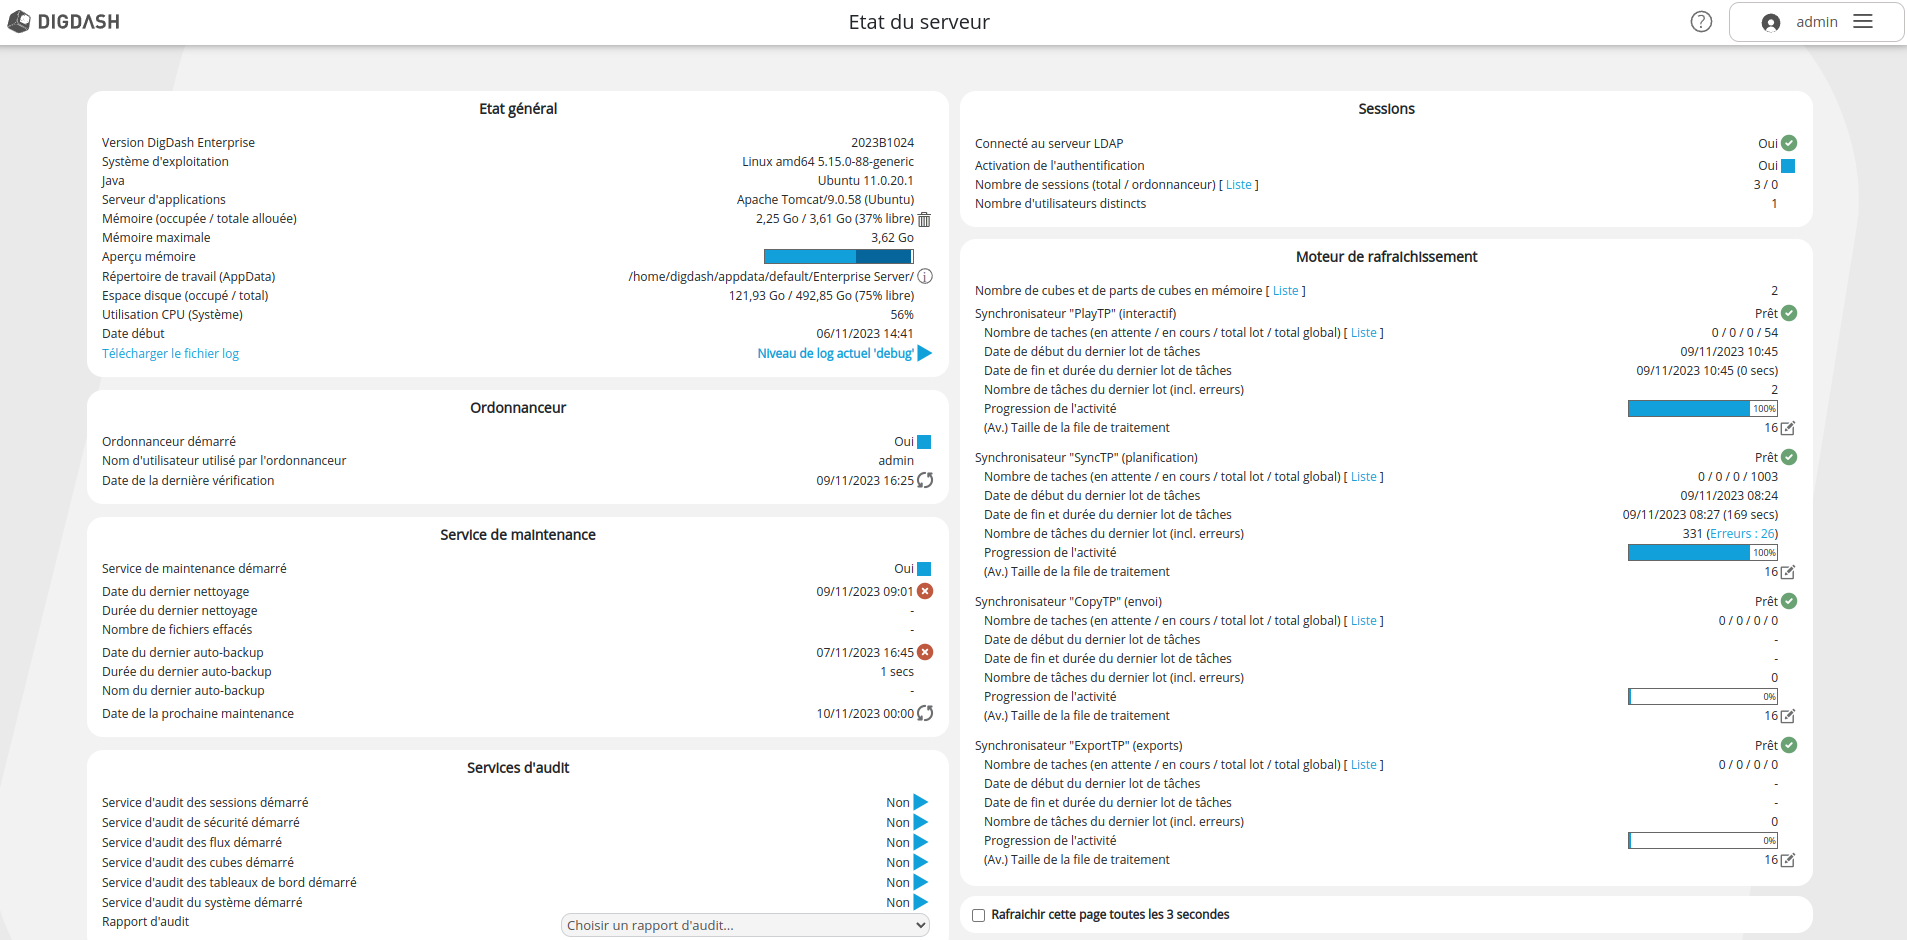The width and height of the screenshot is (1907, 940).
Task: Edit PlayTP queue size icon
Action: click(1788, 429)
